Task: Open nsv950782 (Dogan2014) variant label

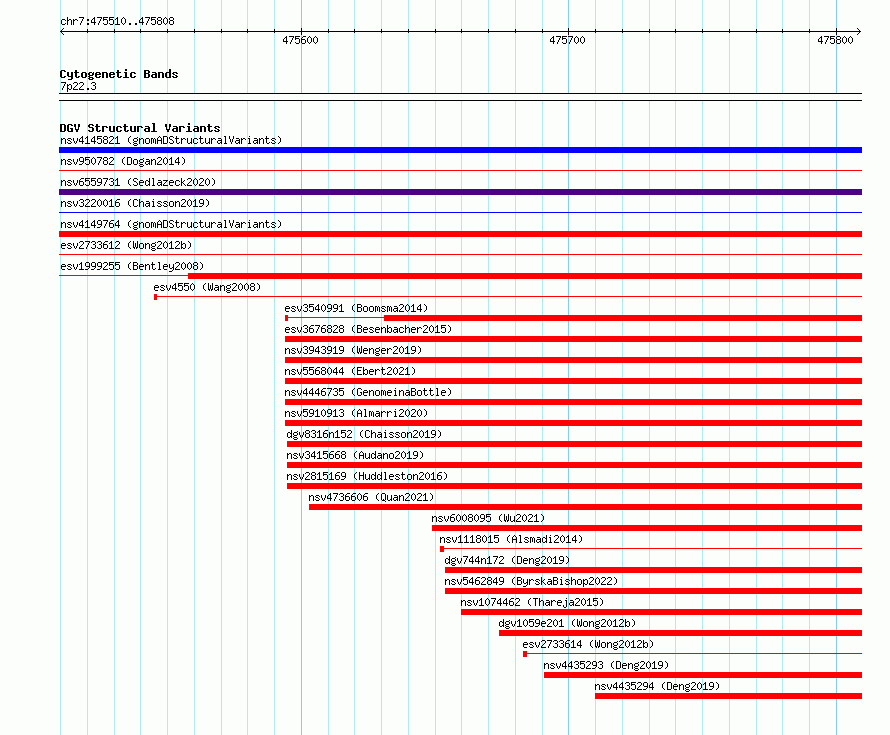Action: [x=123, y=161]
